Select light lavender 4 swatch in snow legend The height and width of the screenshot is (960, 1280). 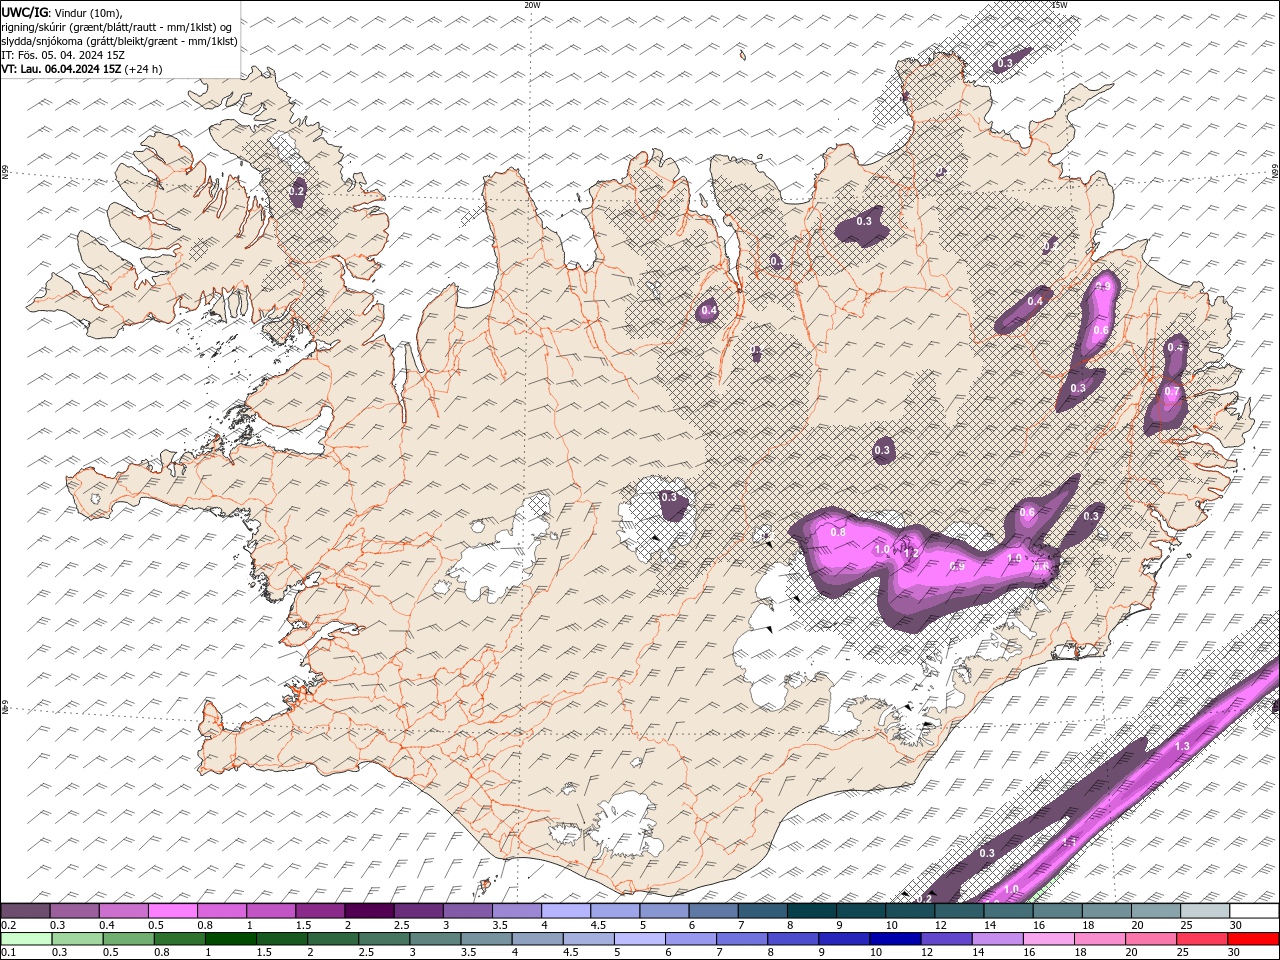(565, 911)
